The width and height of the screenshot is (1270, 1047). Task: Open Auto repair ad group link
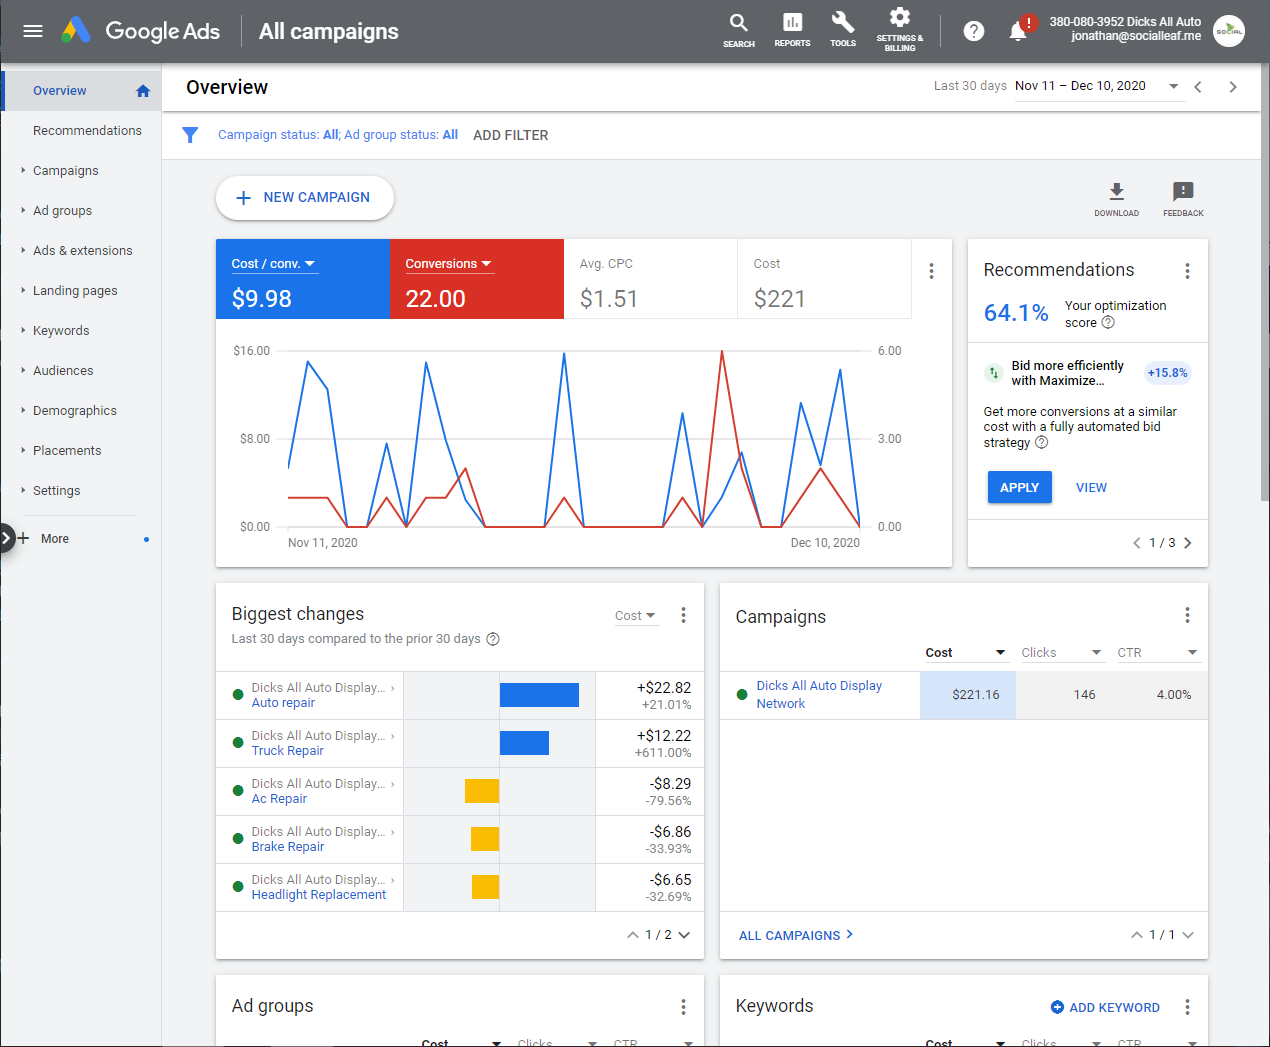pos(283,703)
